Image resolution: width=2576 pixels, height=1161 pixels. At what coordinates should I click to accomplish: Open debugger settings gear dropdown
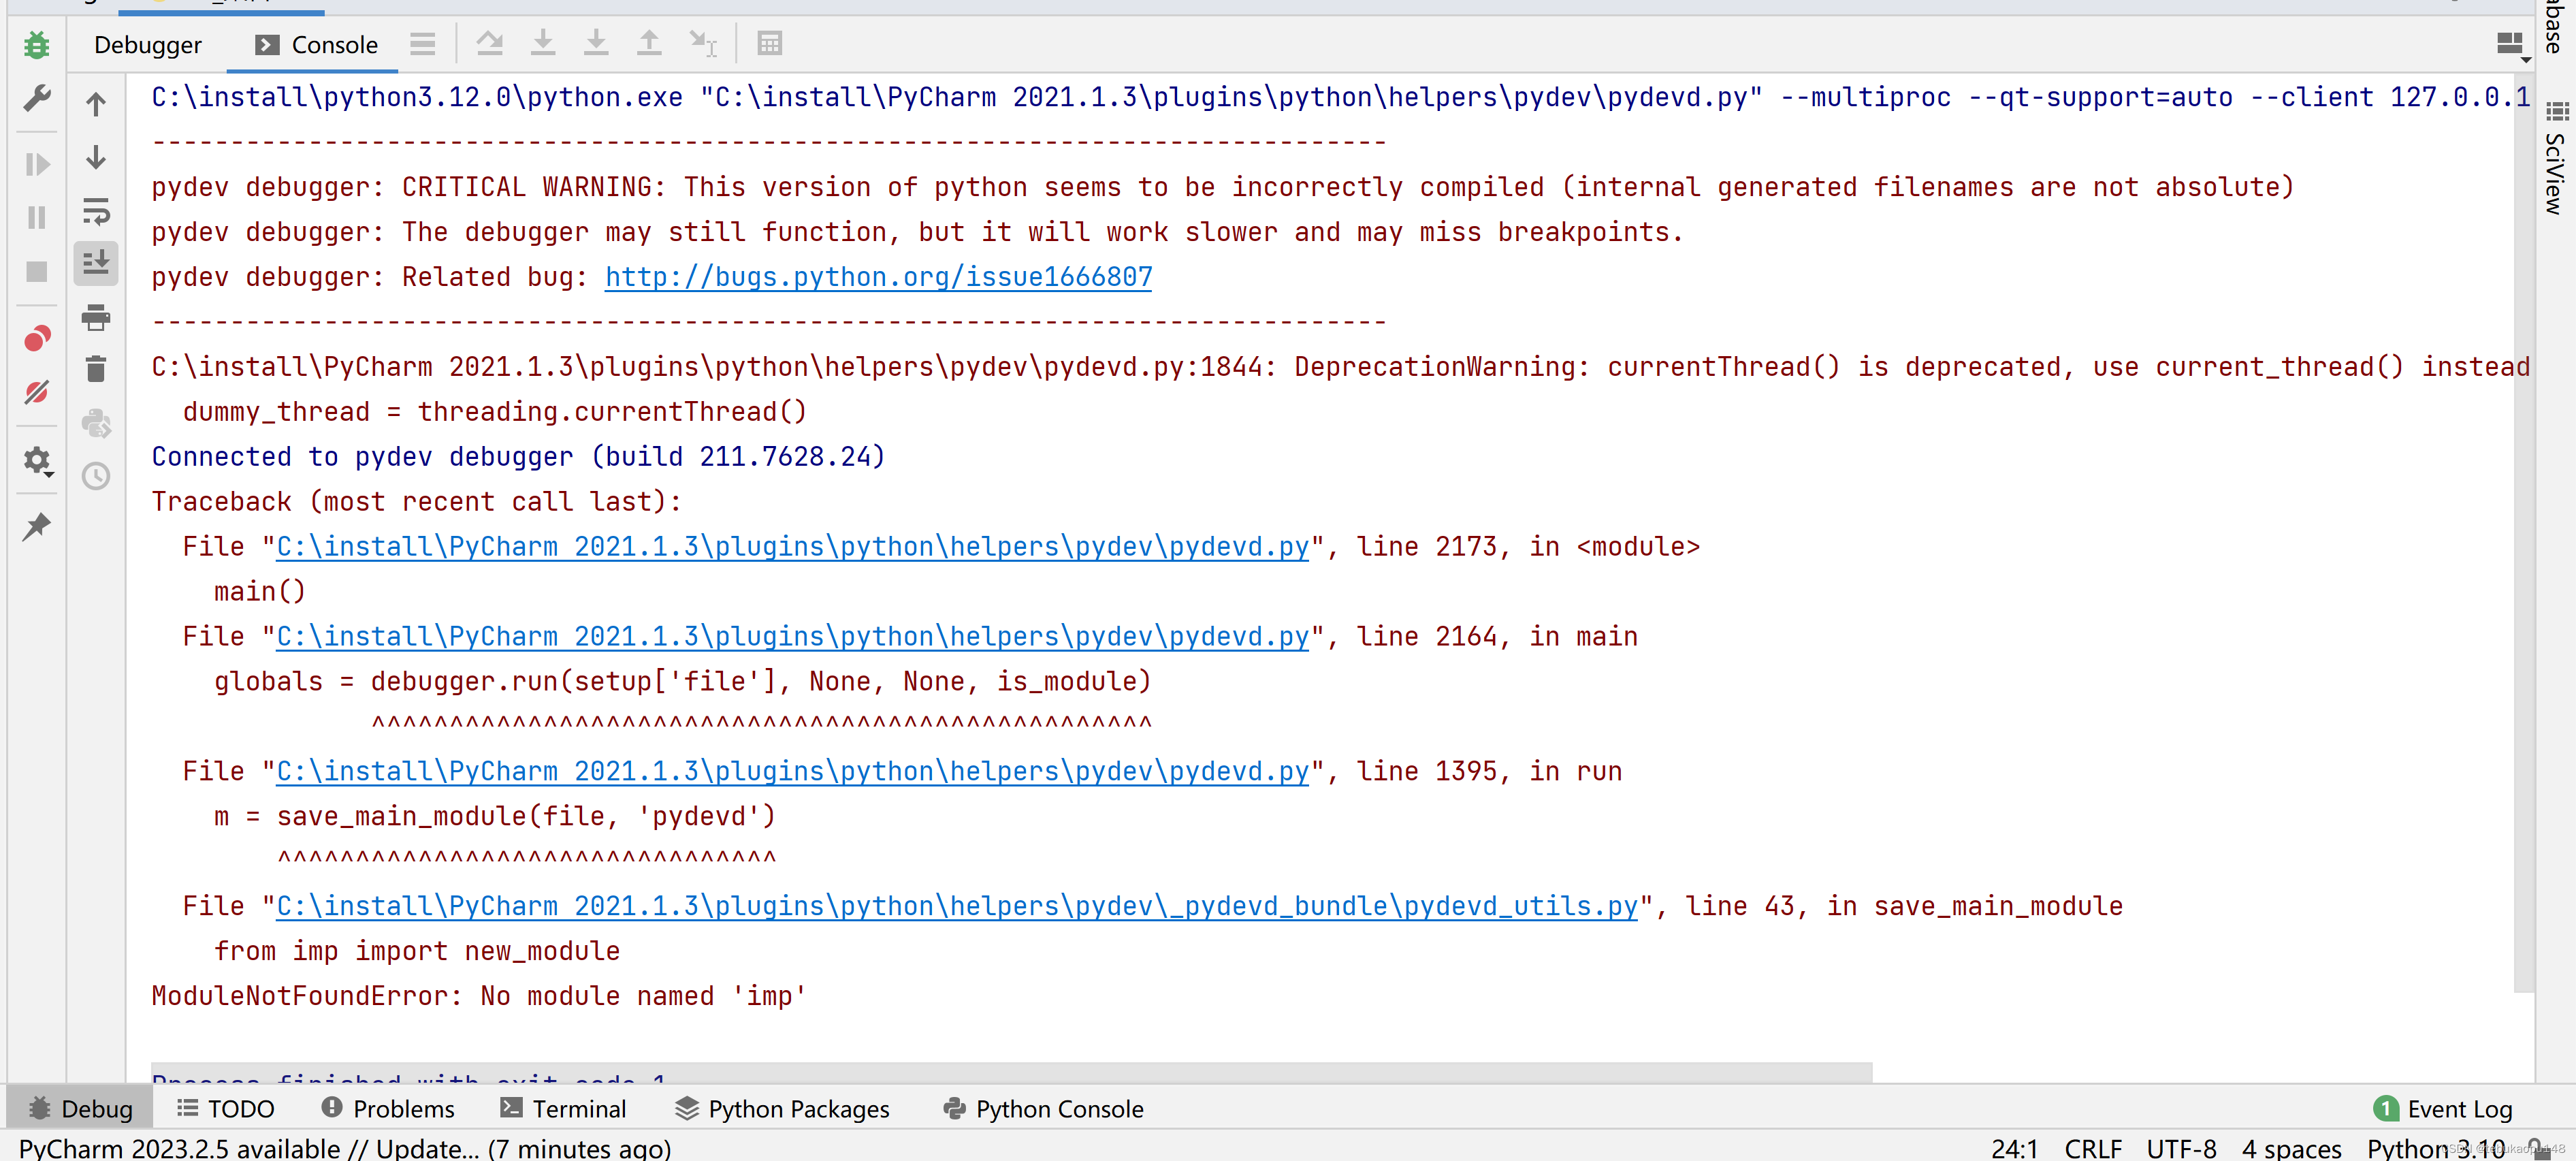[38, 460]
